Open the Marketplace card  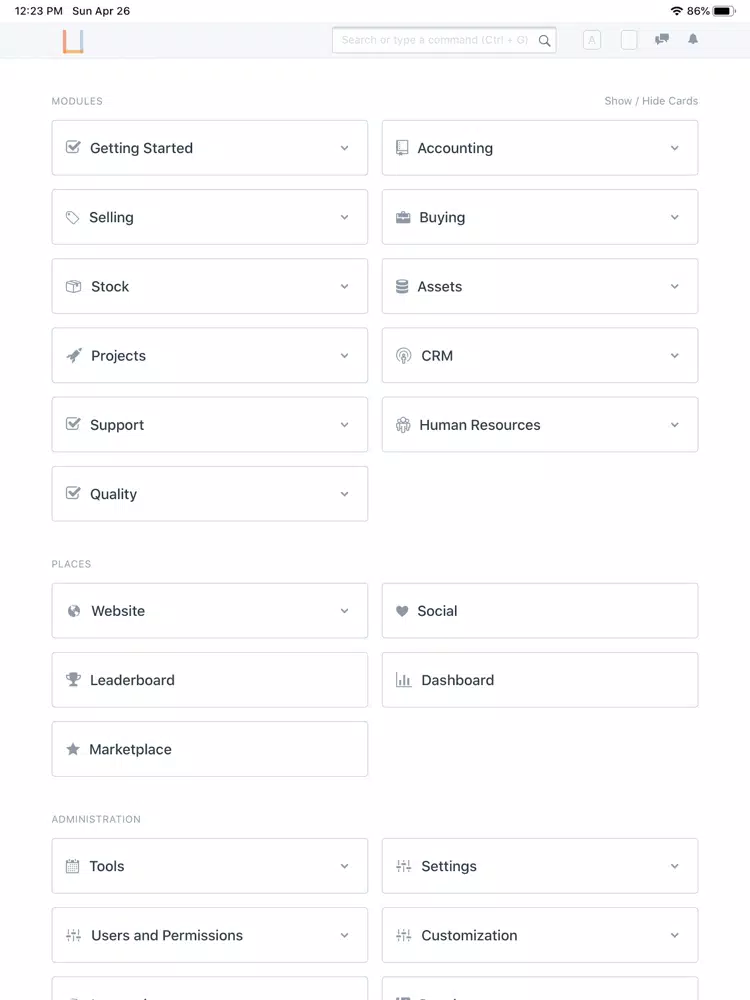click(210, 749)
